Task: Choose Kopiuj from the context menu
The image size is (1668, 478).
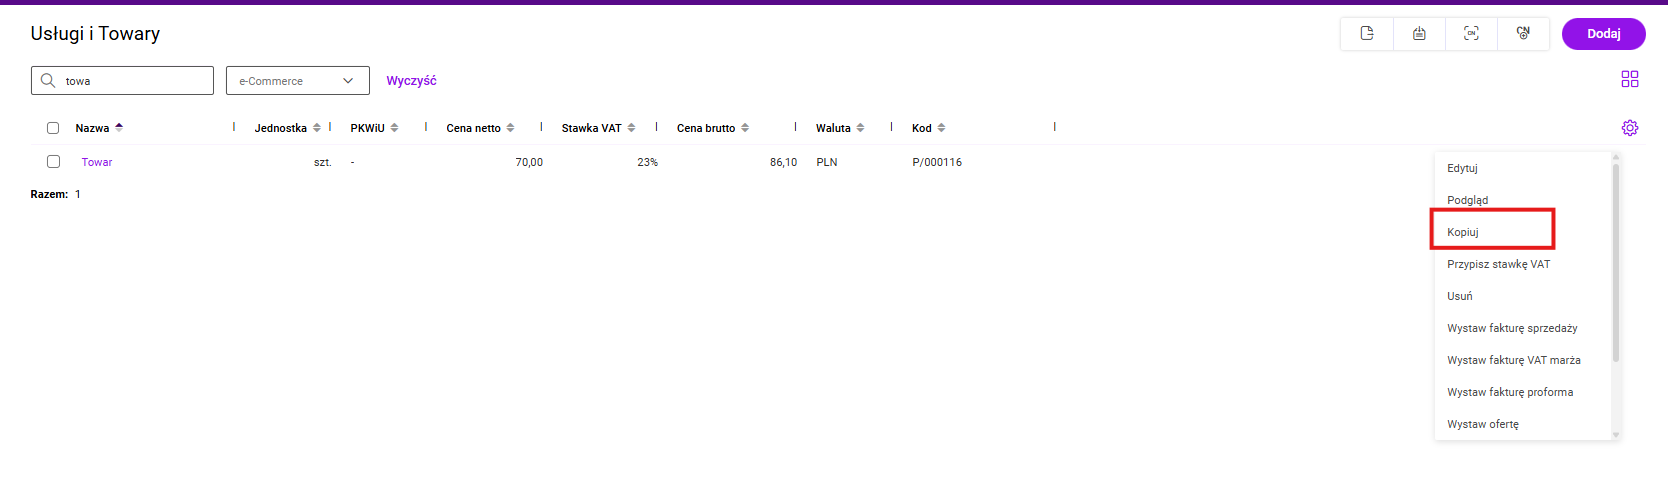Action: click(x=1463, y=232)
